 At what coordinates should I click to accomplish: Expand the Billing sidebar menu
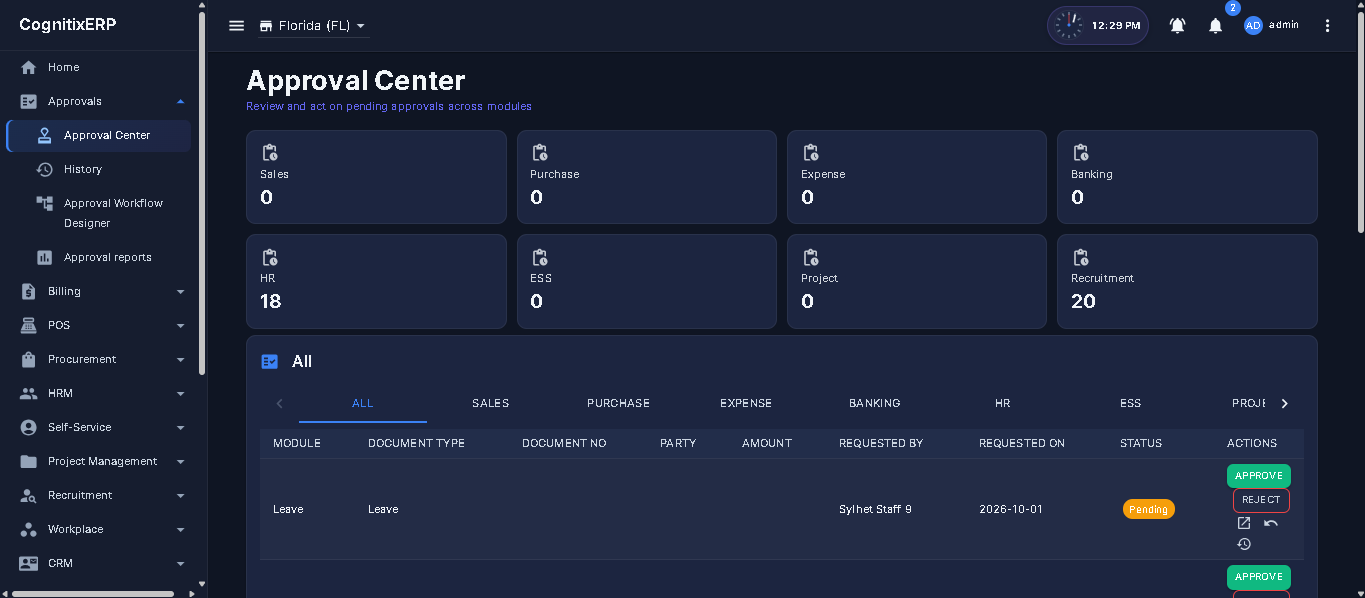[x=180, y=291]
